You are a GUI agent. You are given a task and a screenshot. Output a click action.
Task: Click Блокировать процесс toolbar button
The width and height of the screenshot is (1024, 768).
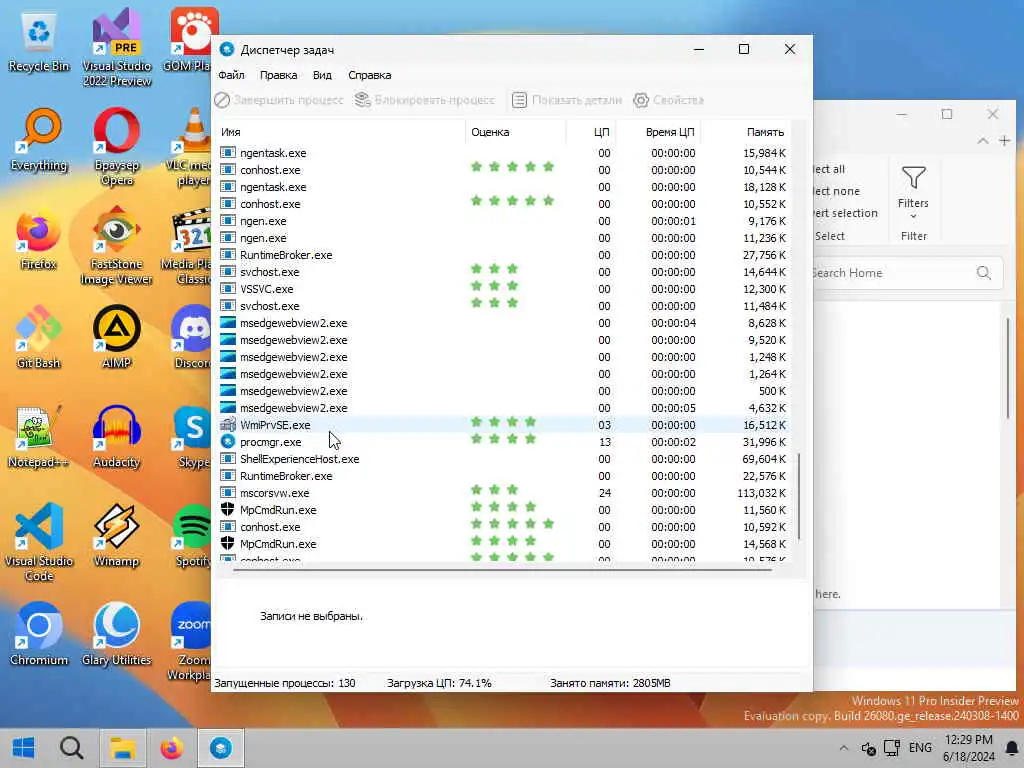(424, 100)
